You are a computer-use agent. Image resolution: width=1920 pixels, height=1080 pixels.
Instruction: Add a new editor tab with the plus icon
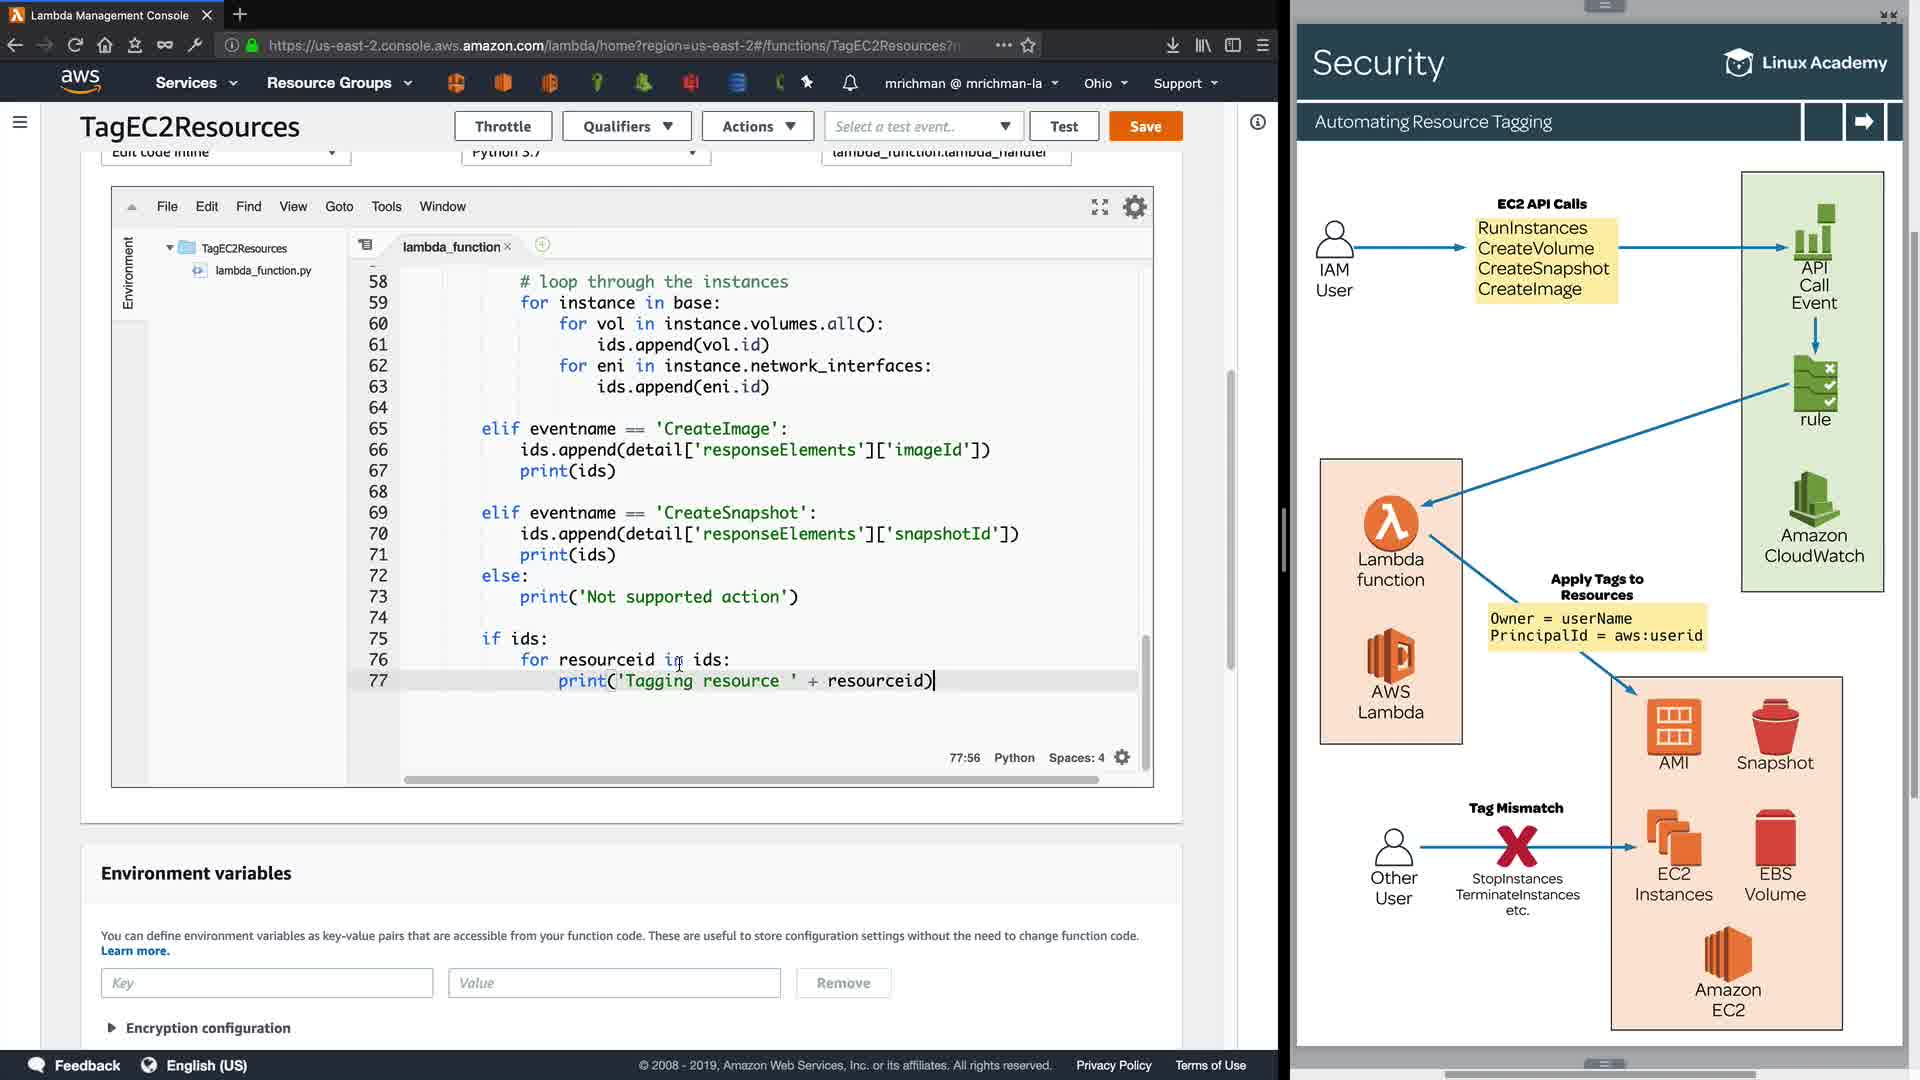(542, 245)
